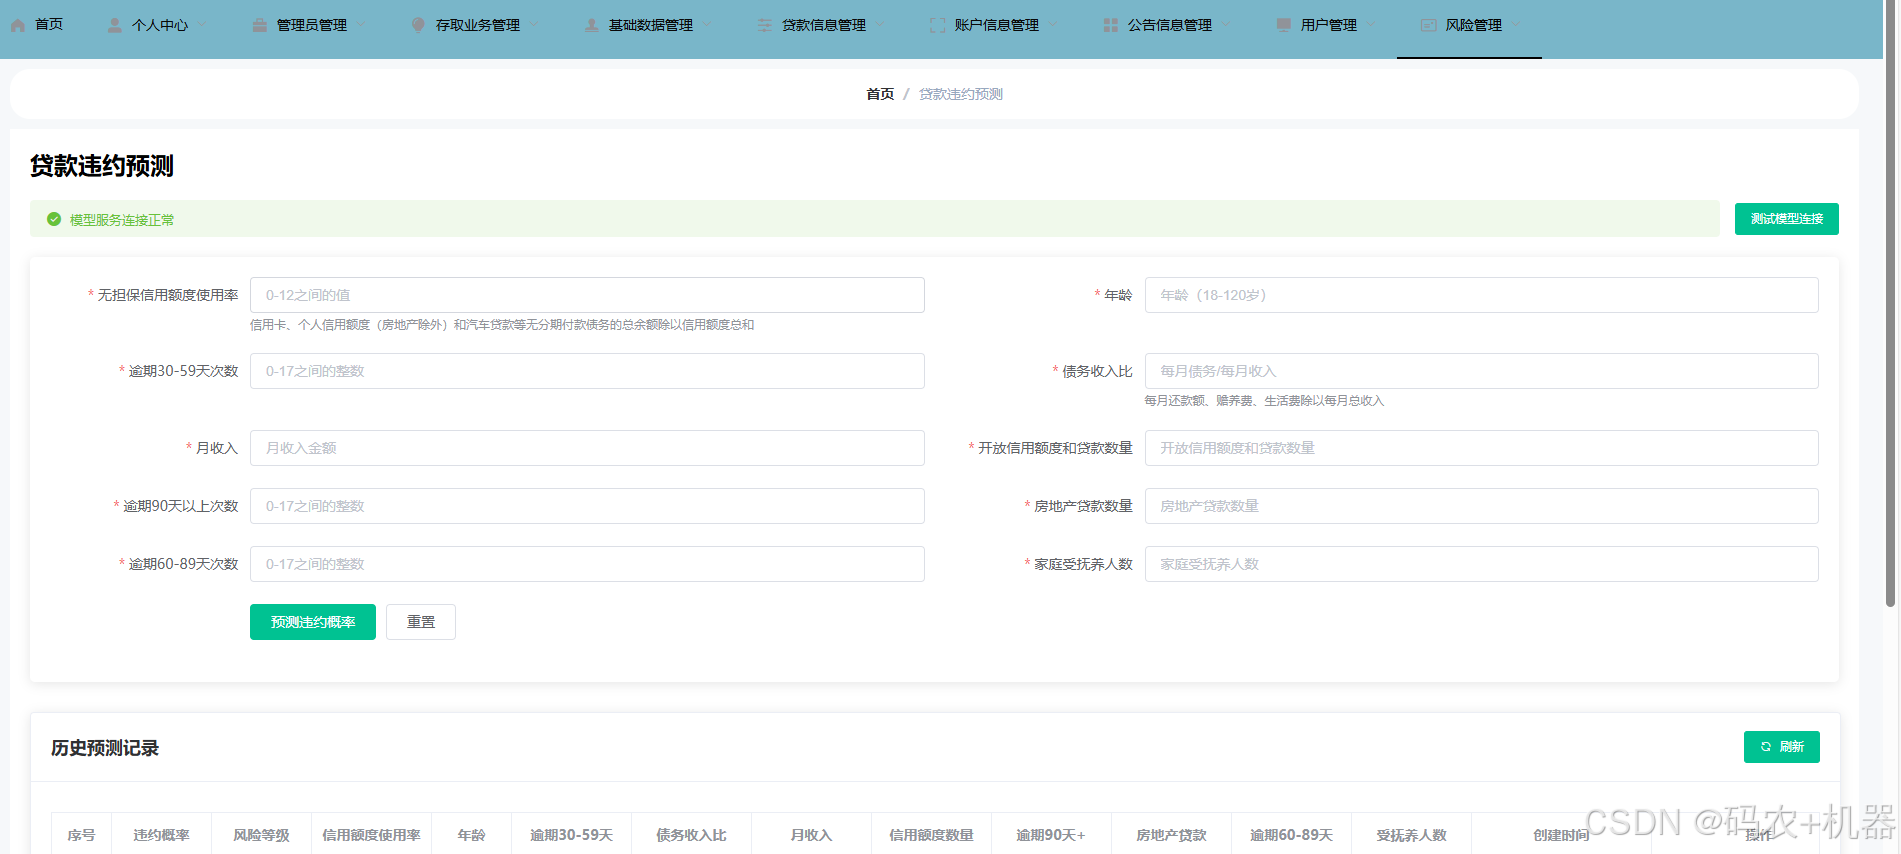The height and width of the screenshot is (854, 1901).
Task: Expand the 基础数据管理 dropdown arrow
Action: coord(706,25)
